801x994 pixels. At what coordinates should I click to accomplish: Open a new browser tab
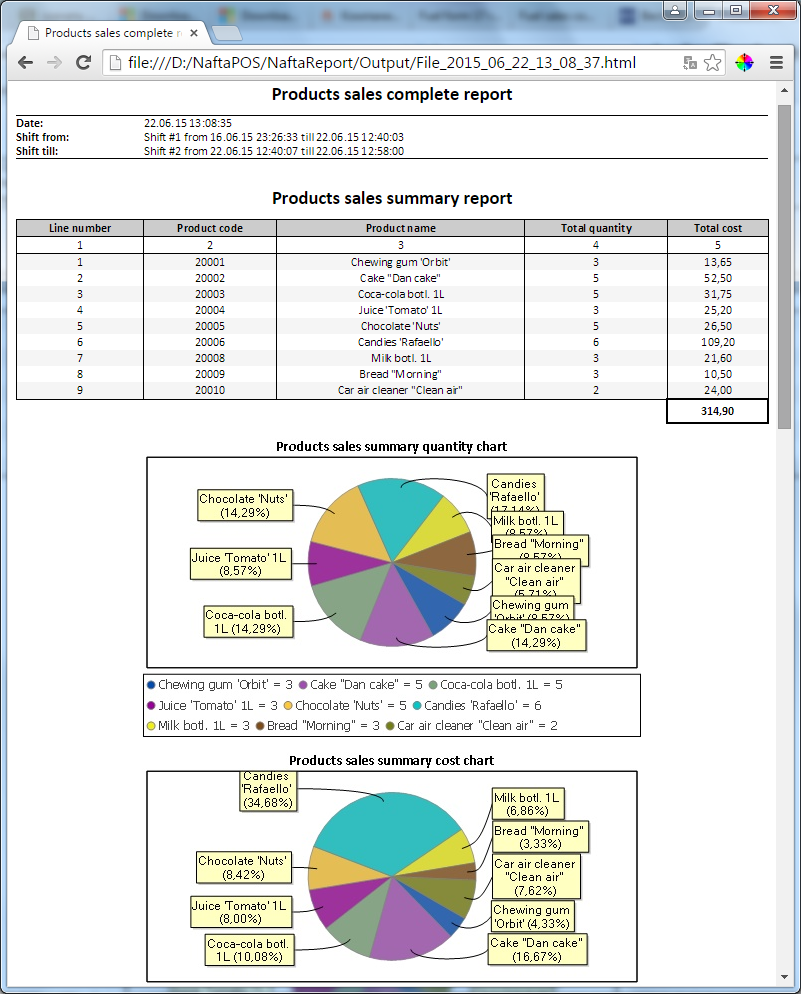coord(227,33)
